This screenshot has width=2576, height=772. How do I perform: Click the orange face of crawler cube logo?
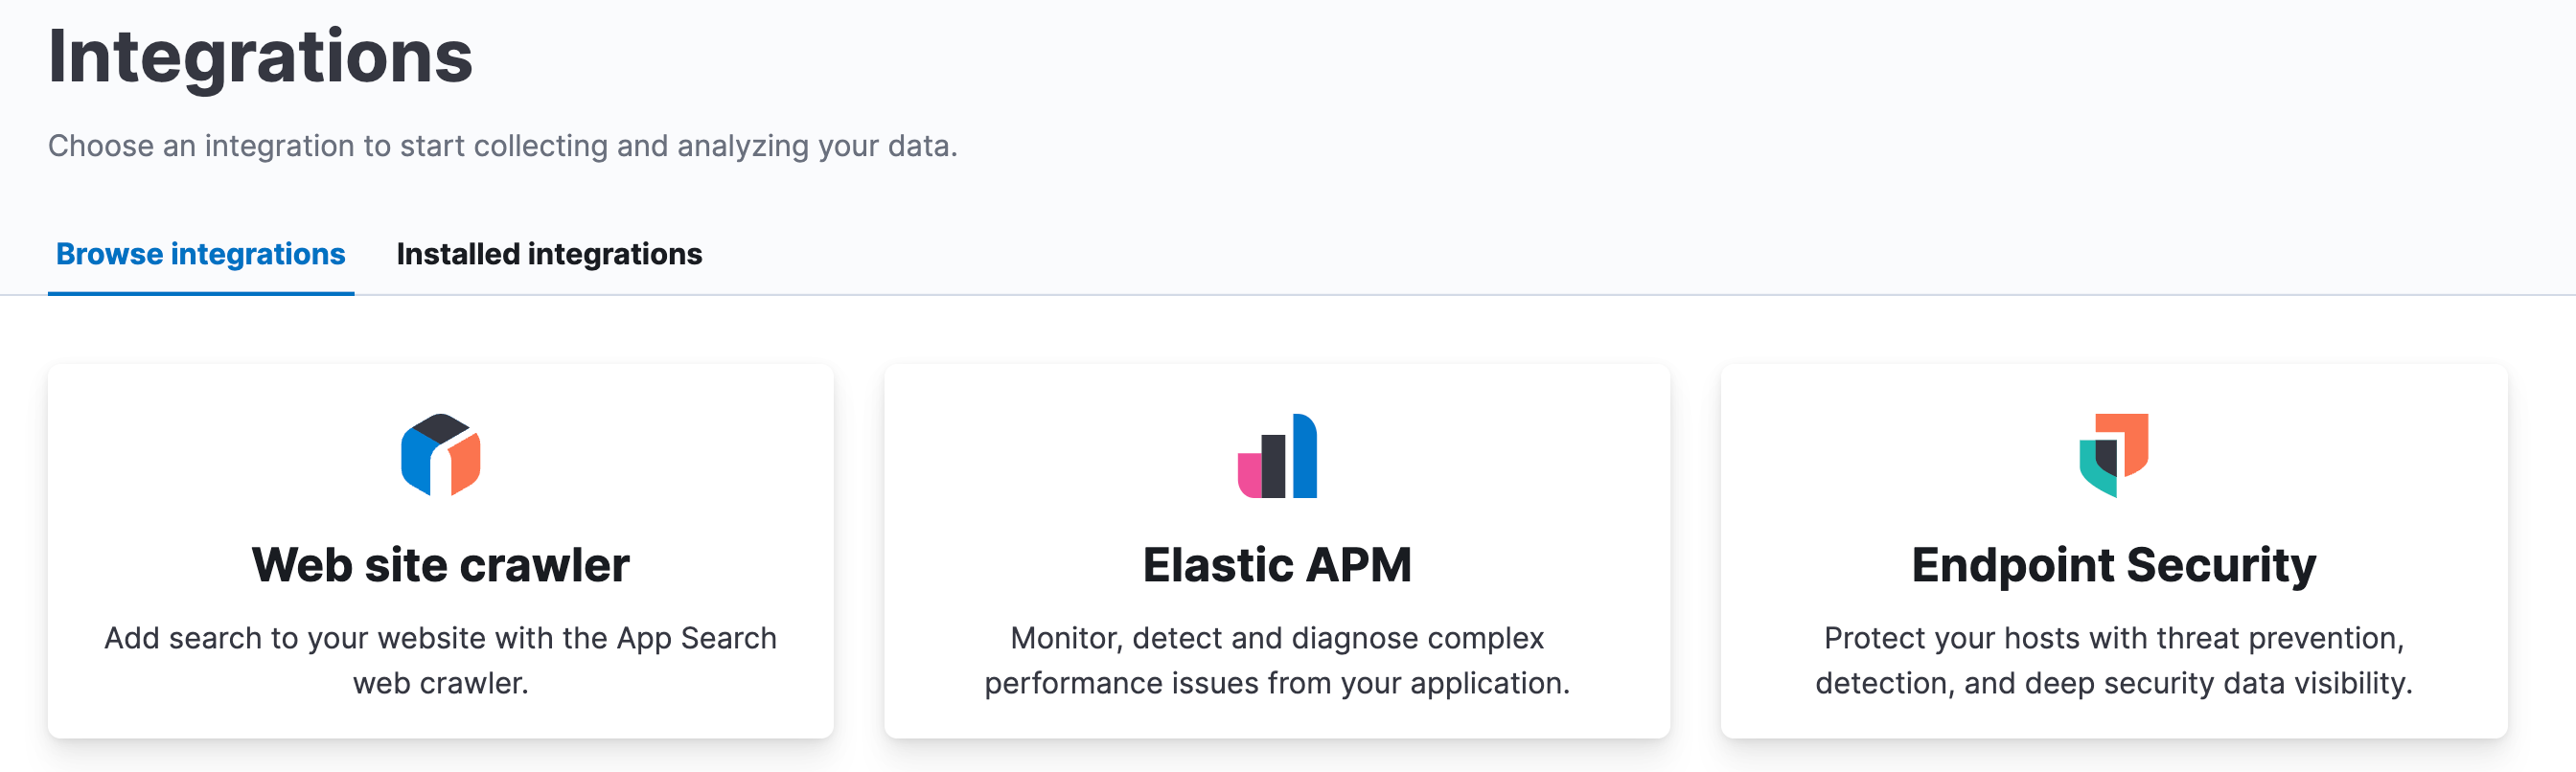[465, 465]
